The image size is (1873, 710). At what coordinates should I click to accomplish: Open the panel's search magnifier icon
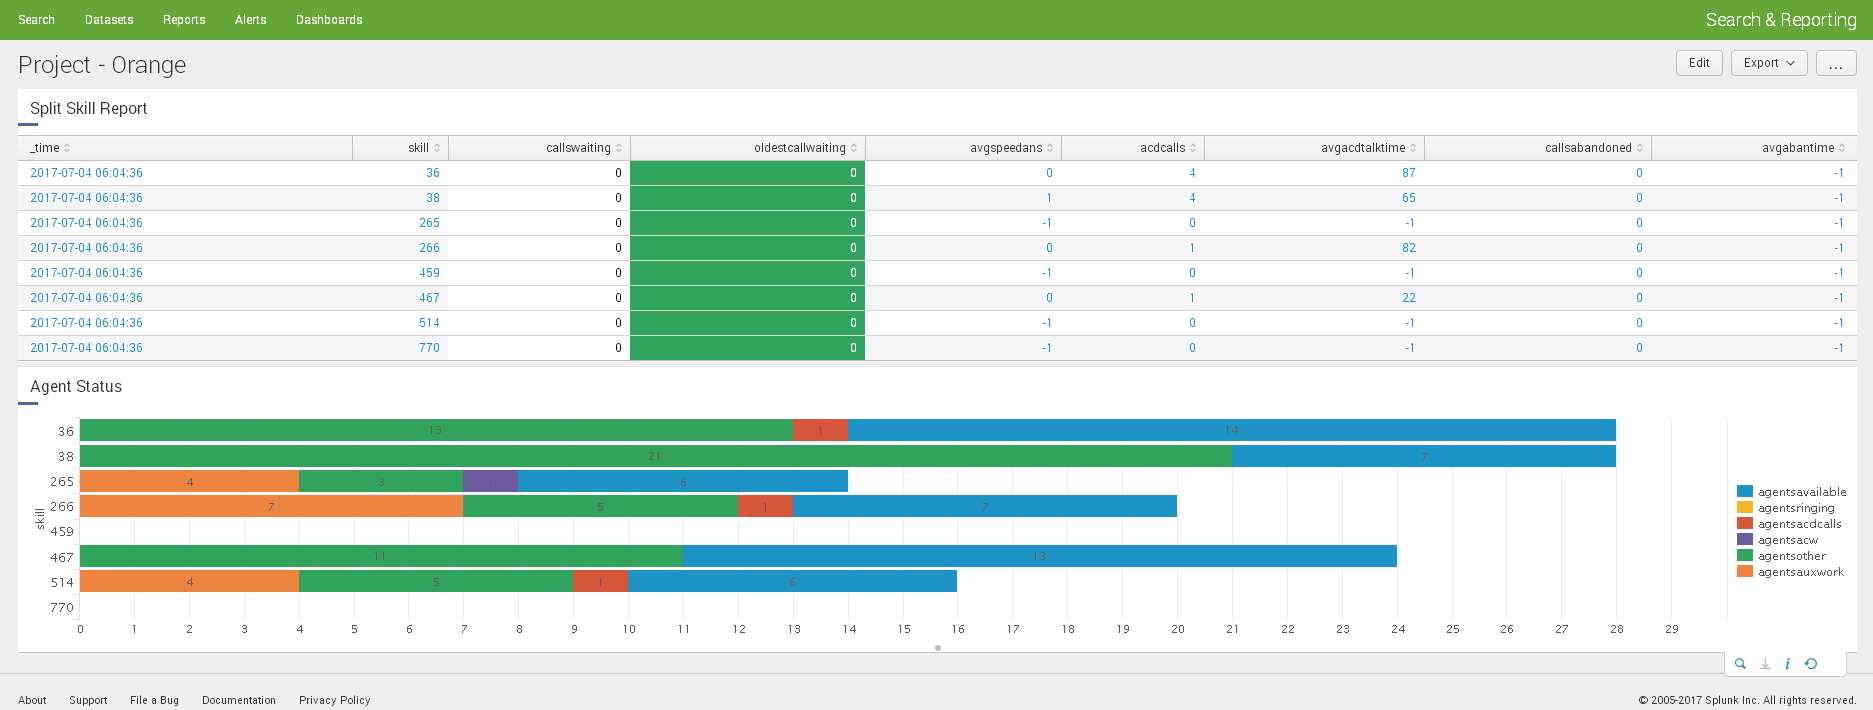(1740, 664)
